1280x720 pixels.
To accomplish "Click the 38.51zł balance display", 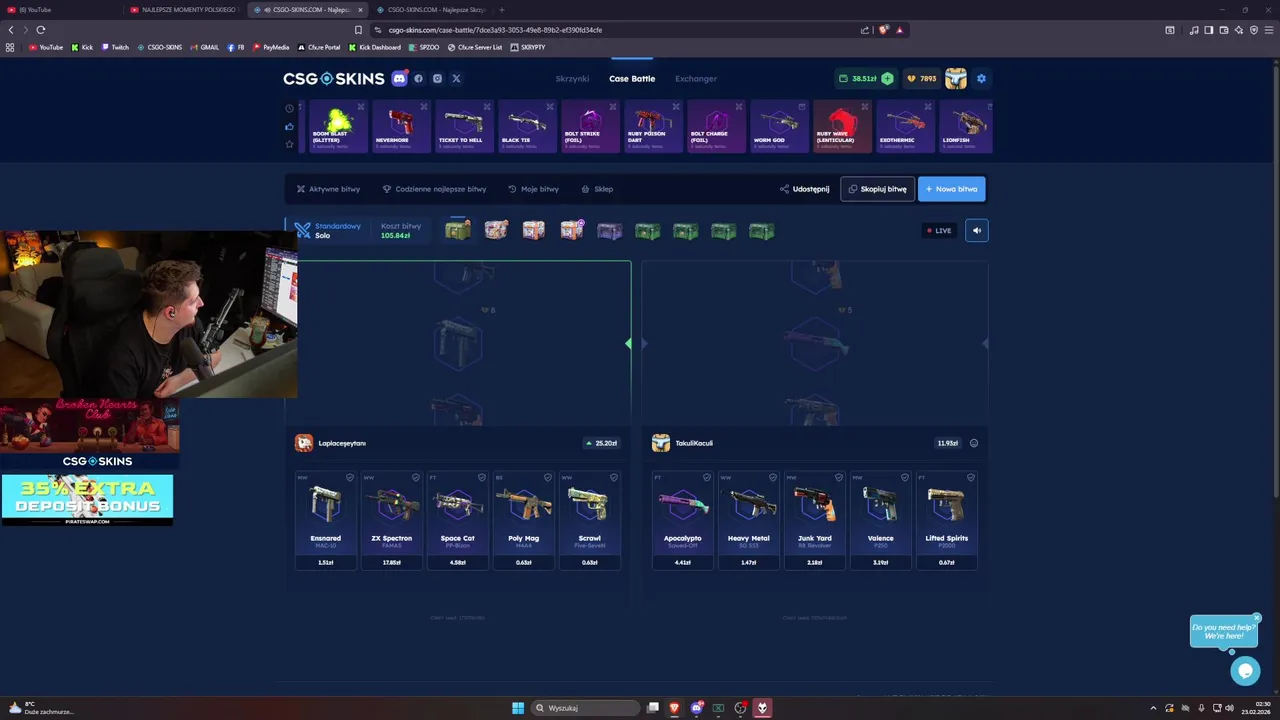I will pos(858,78).
